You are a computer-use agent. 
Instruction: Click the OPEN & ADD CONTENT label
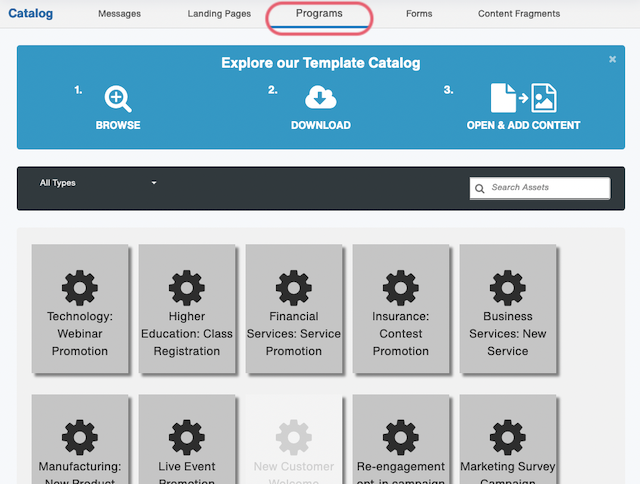[523, 125]
